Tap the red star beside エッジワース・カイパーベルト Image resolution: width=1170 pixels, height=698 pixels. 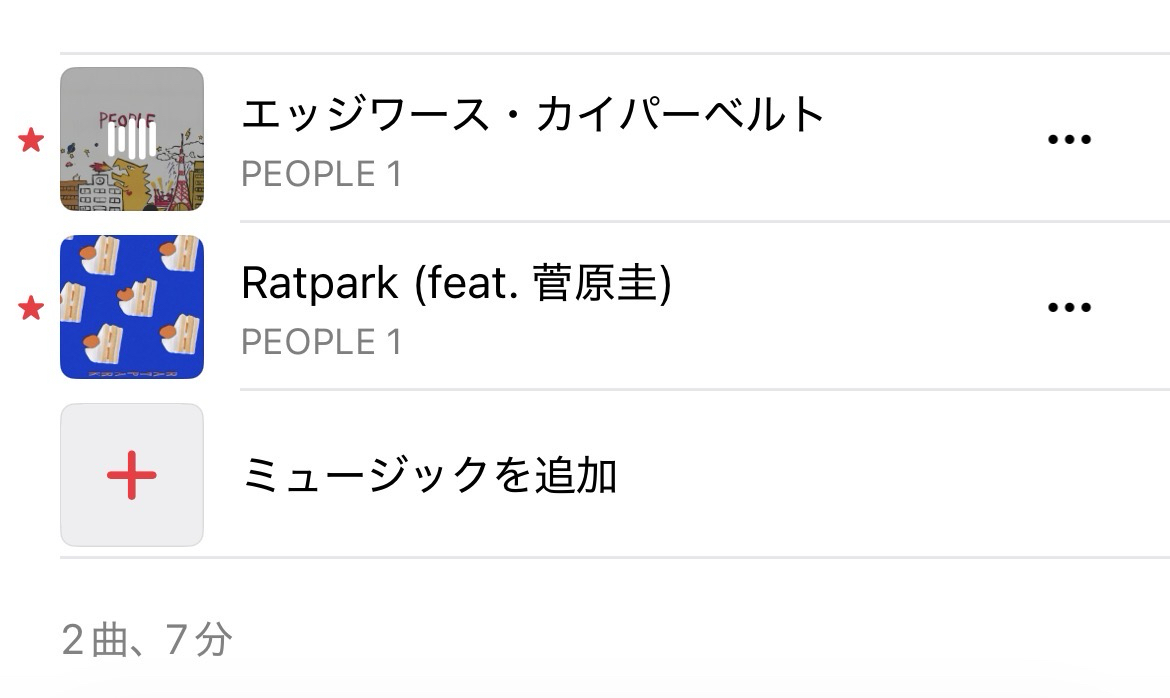(x=31, y=141)
